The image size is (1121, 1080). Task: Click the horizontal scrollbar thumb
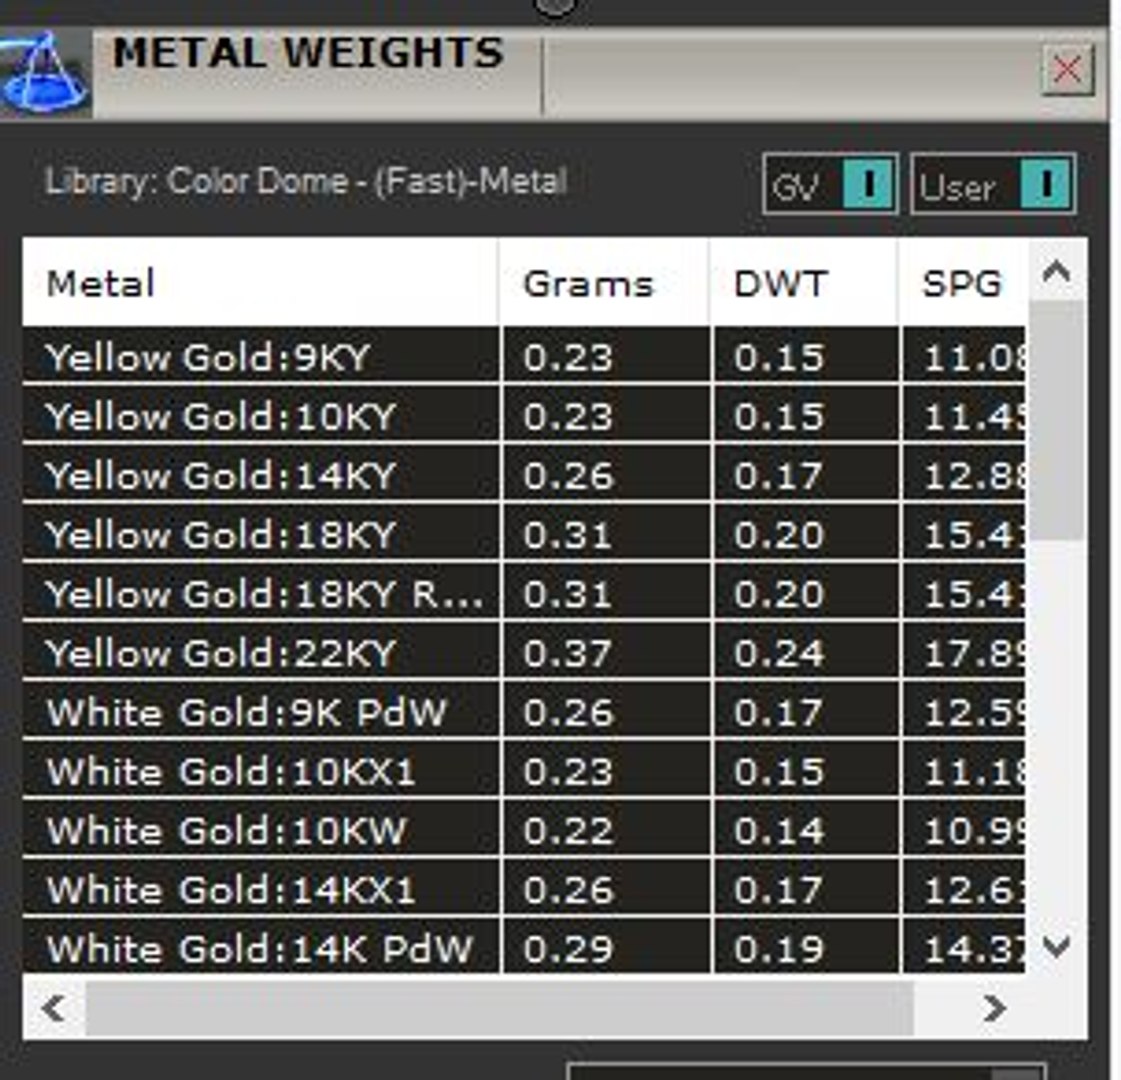(499, 1009)
